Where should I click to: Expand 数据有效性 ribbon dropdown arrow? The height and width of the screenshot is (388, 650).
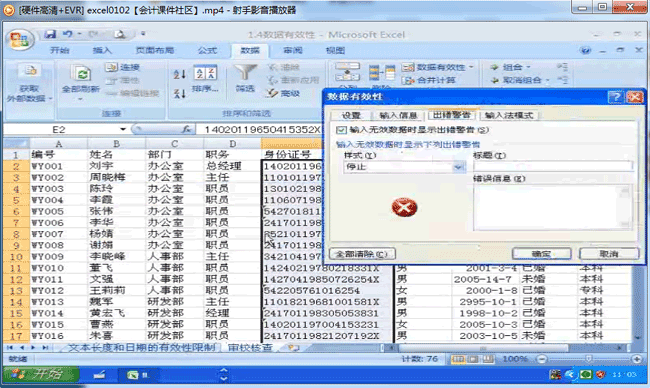pos(471,67)
